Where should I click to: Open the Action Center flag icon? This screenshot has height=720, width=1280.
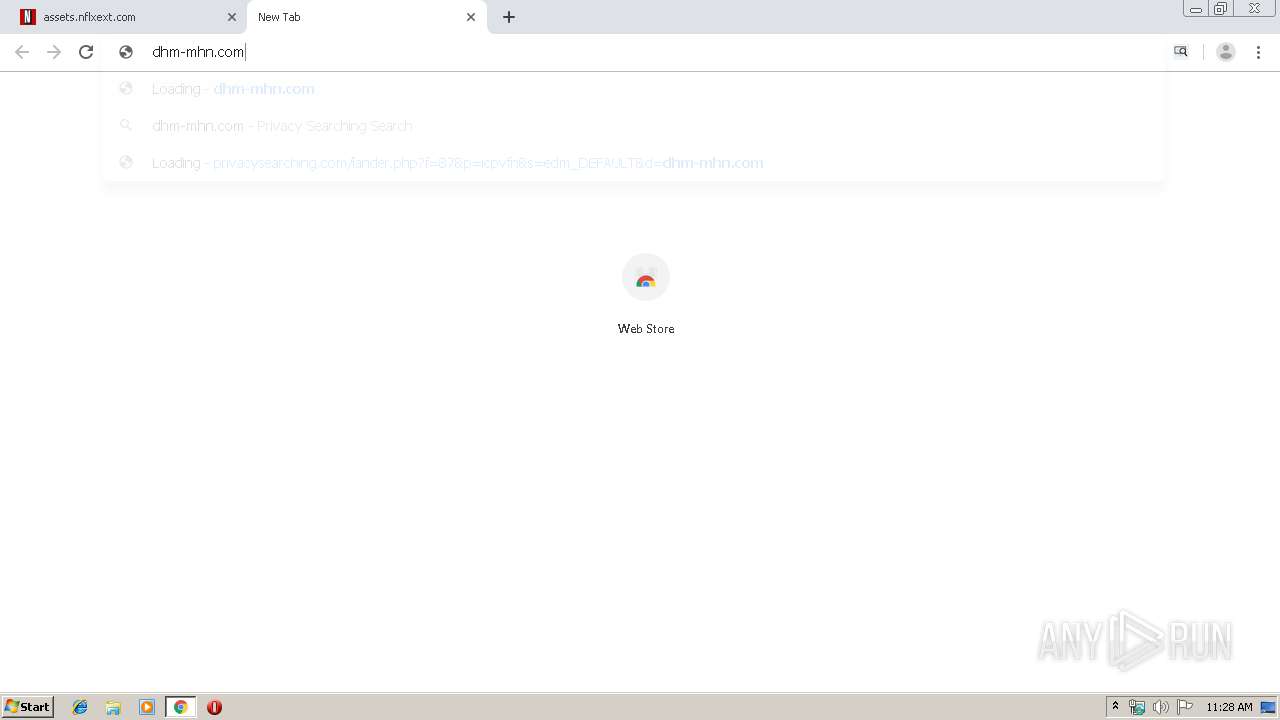pos(1185,707)
